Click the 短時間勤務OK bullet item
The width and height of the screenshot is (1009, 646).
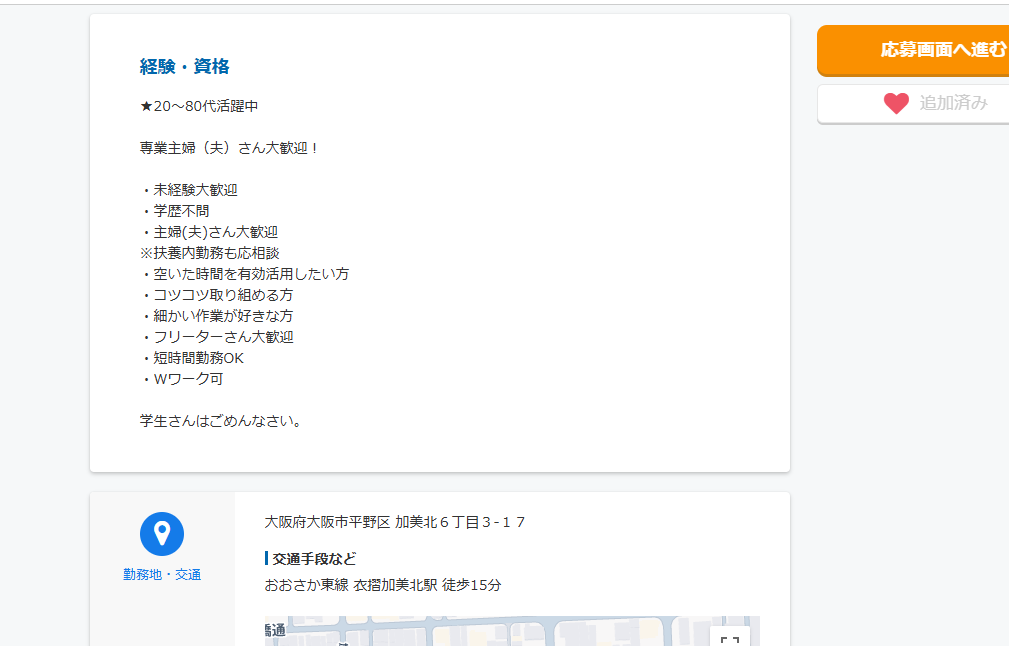(x=198, y=358)
